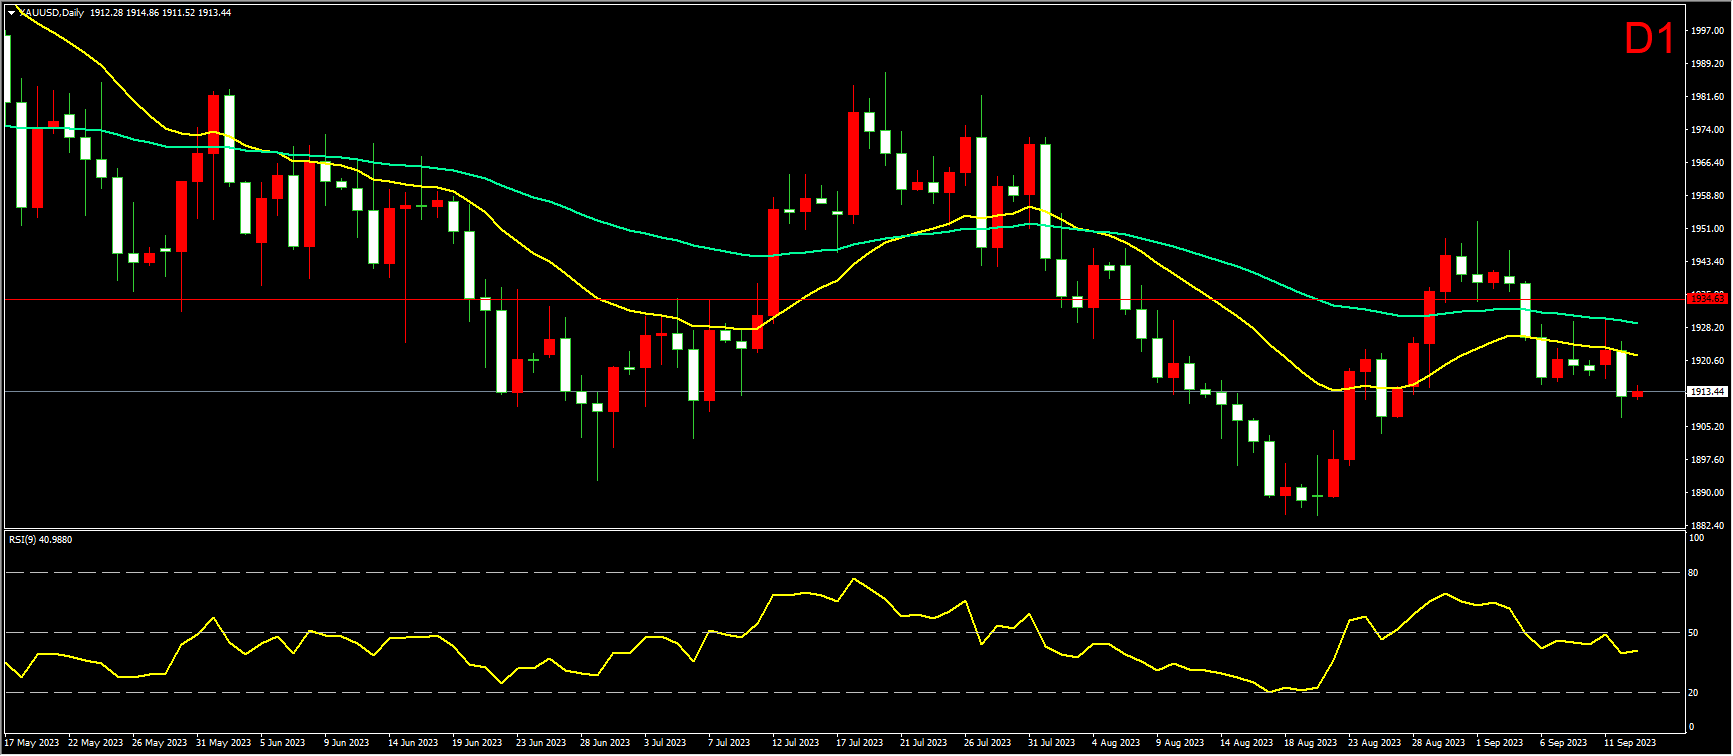Click the red 1934.63 price level tag

1707,298
